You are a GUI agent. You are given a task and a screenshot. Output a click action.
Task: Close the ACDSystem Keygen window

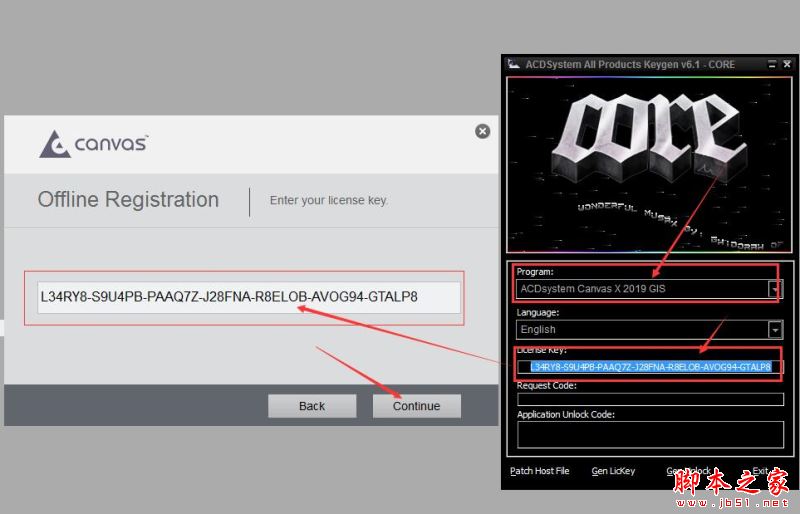pyautogui.click(x=787, y=64)
